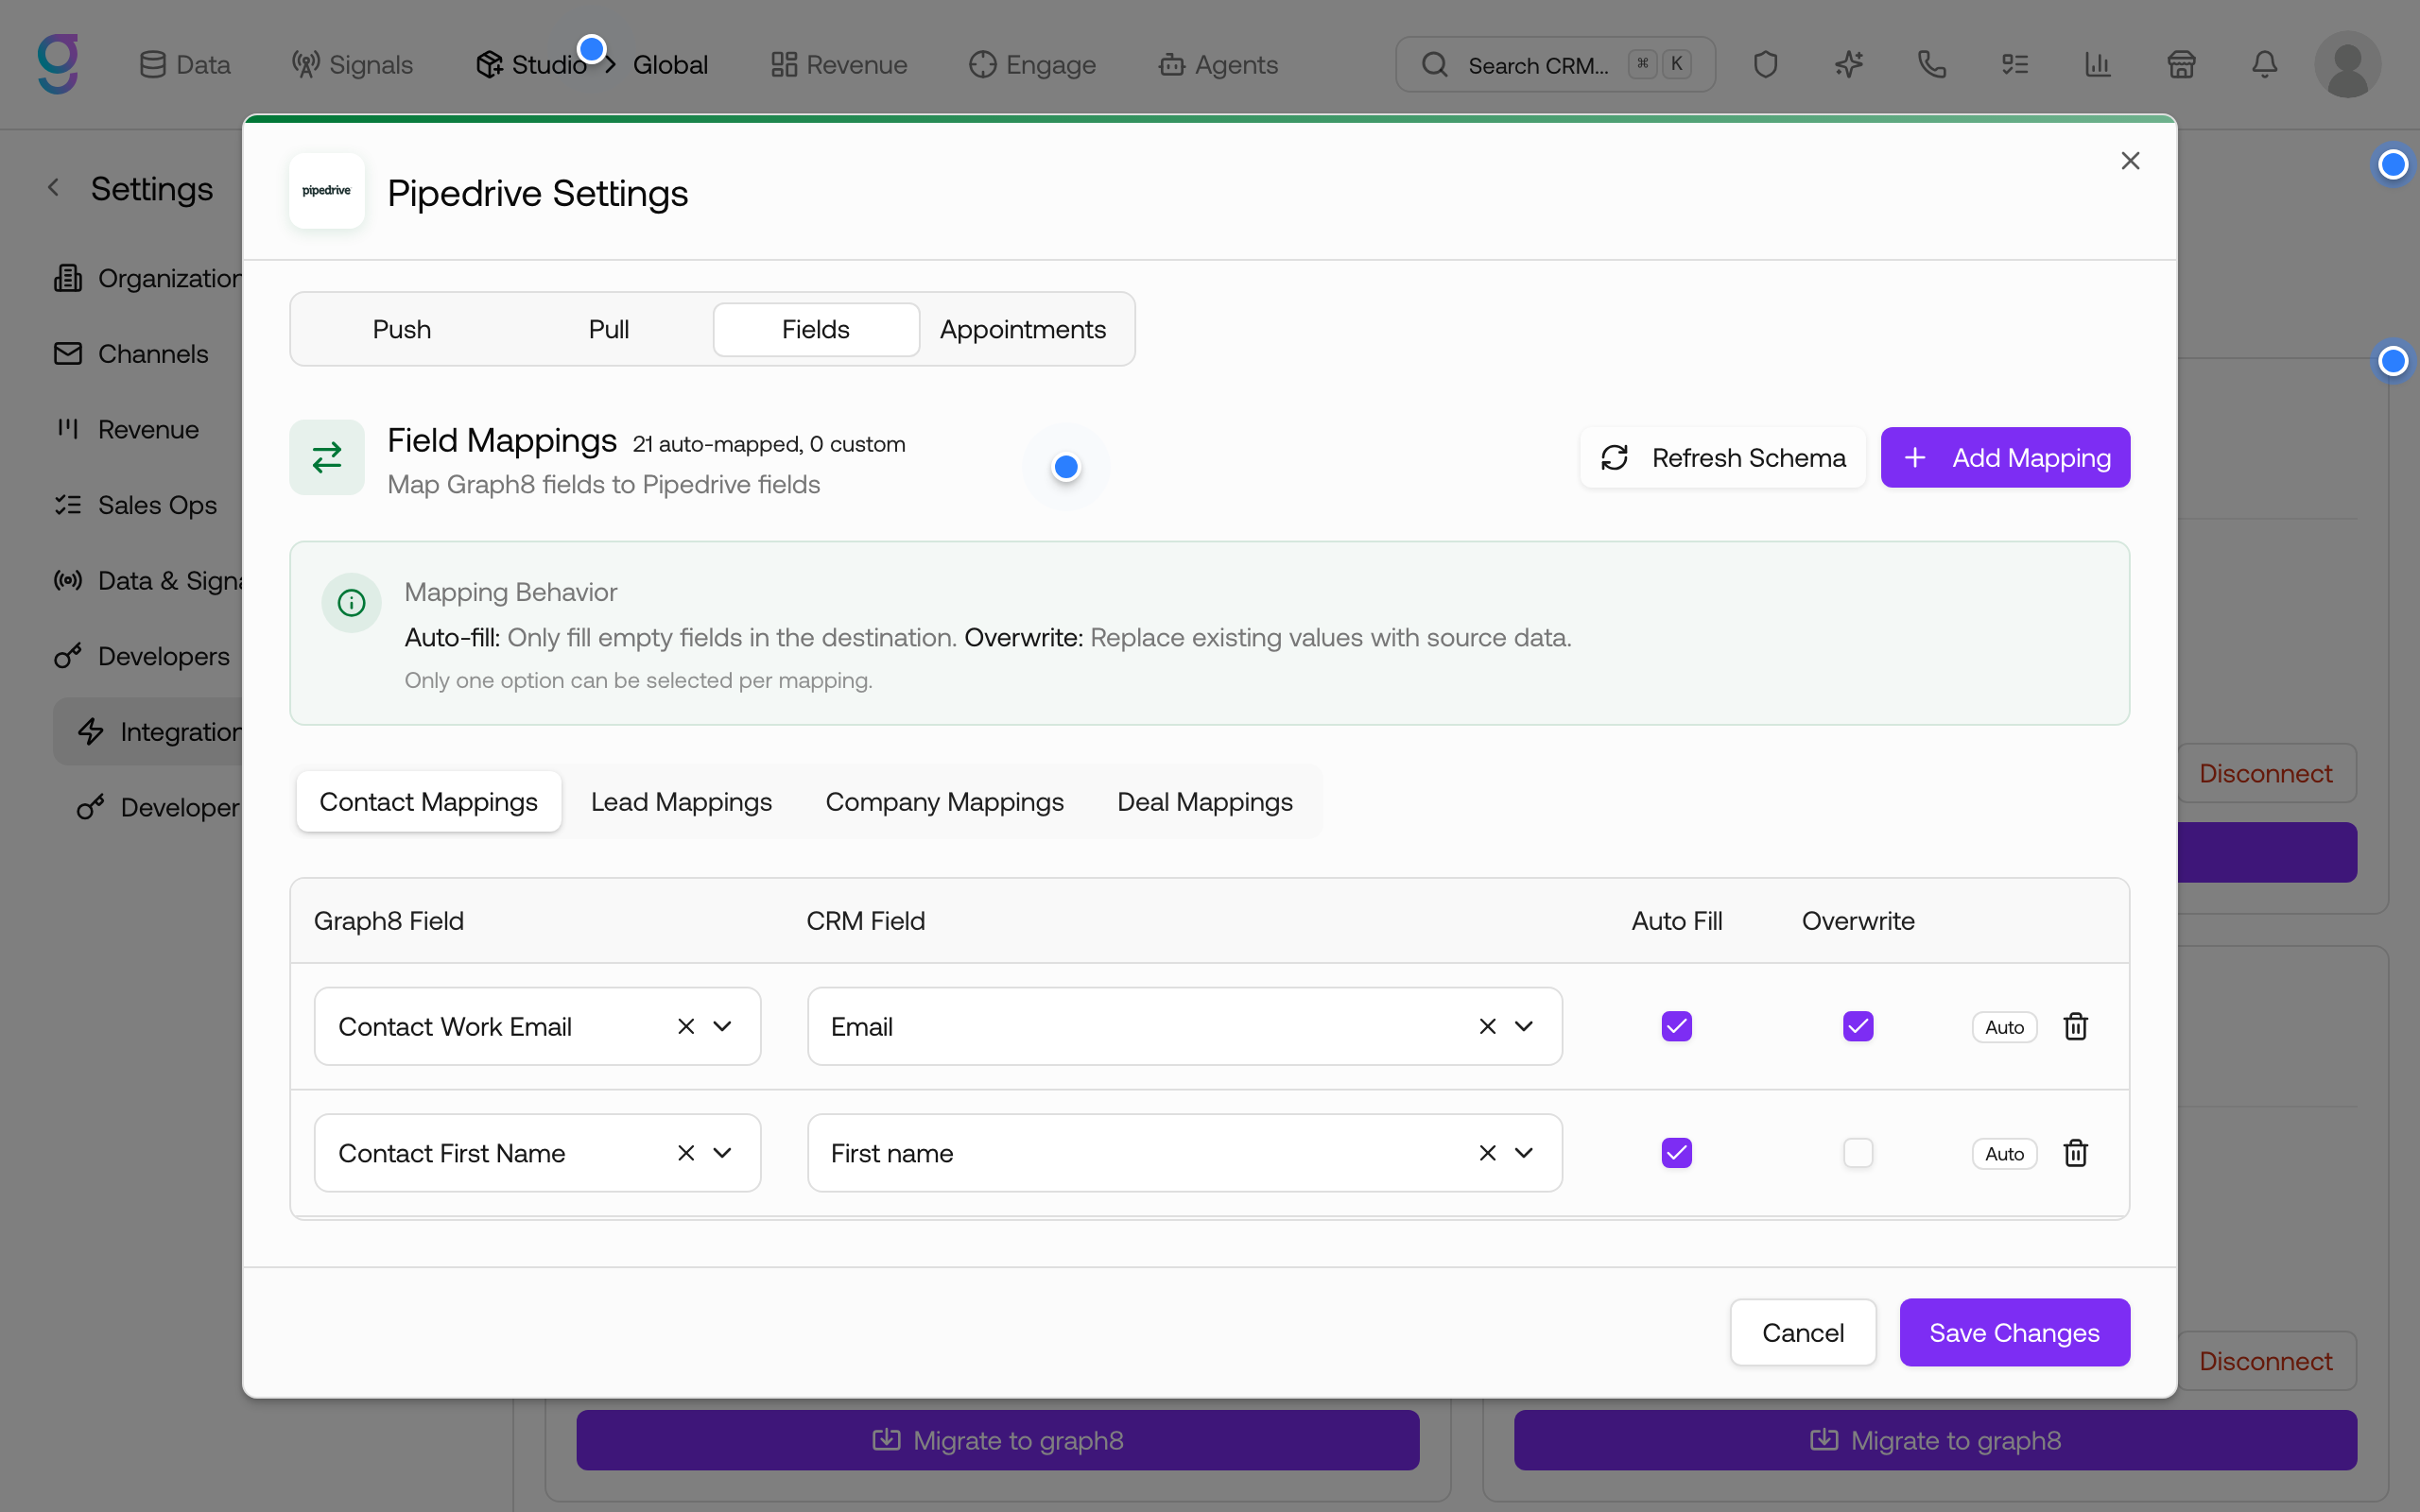Image resolution: width=2420 pixels, height=1512 pixels.
Task: Open Revenue in settings sidebar
Action: pyautogui.click(x=126, y=430)
